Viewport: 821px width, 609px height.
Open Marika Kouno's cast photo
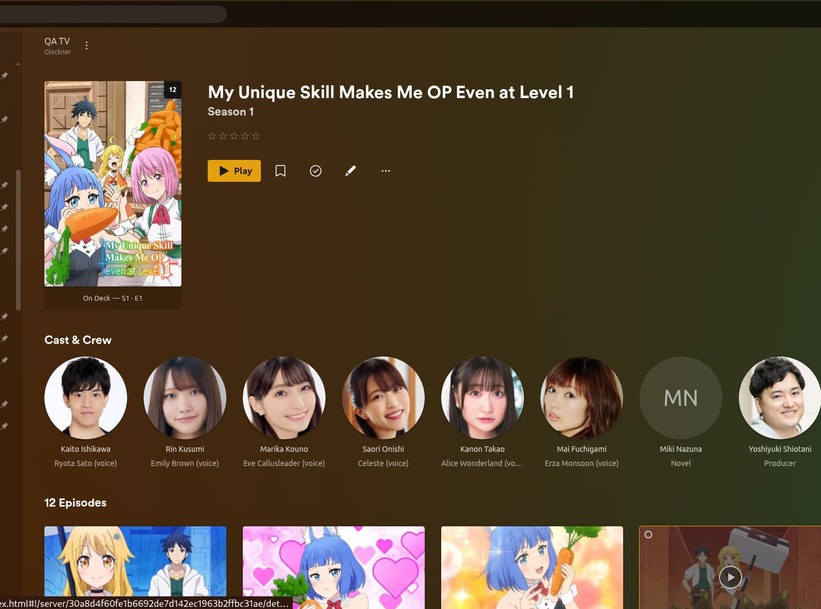click(284, 397)
